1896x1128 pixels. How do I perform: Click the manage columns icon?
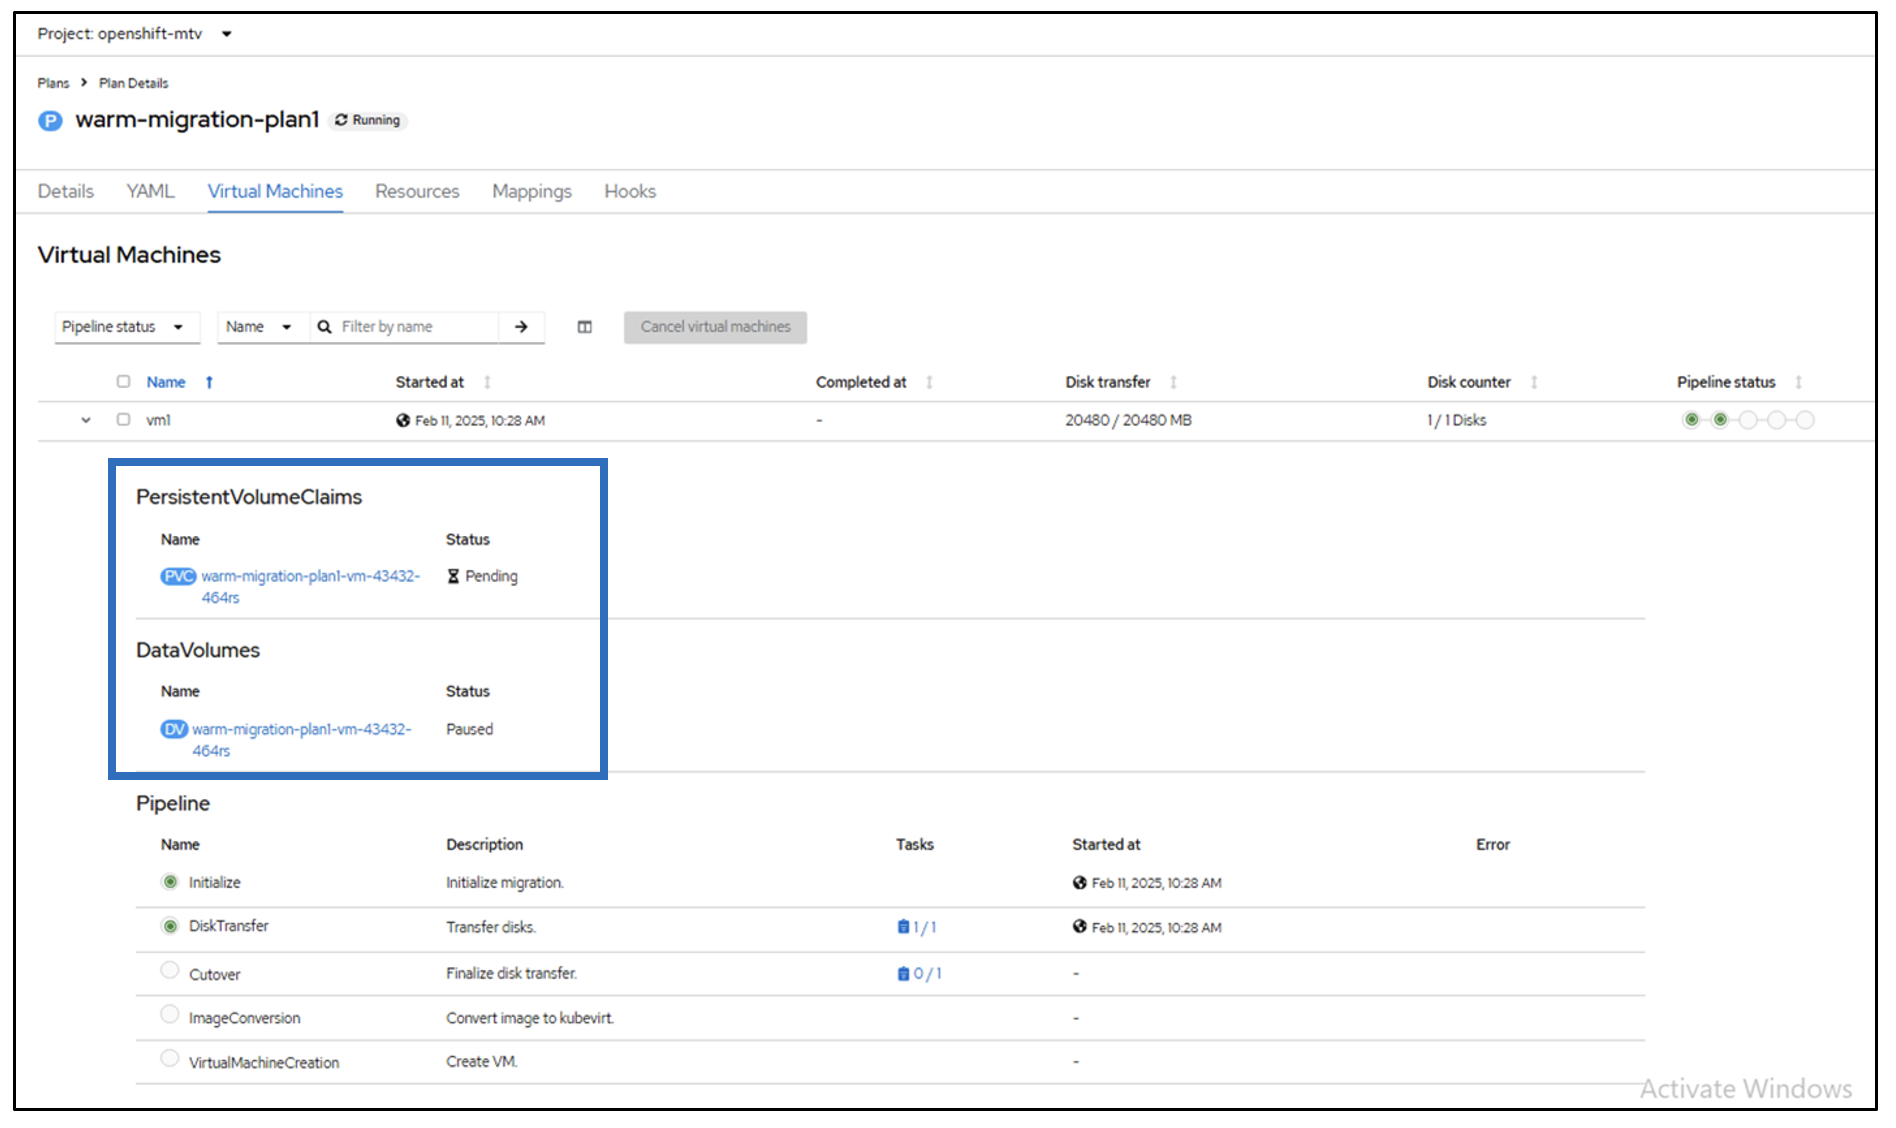tap(585, 327)
